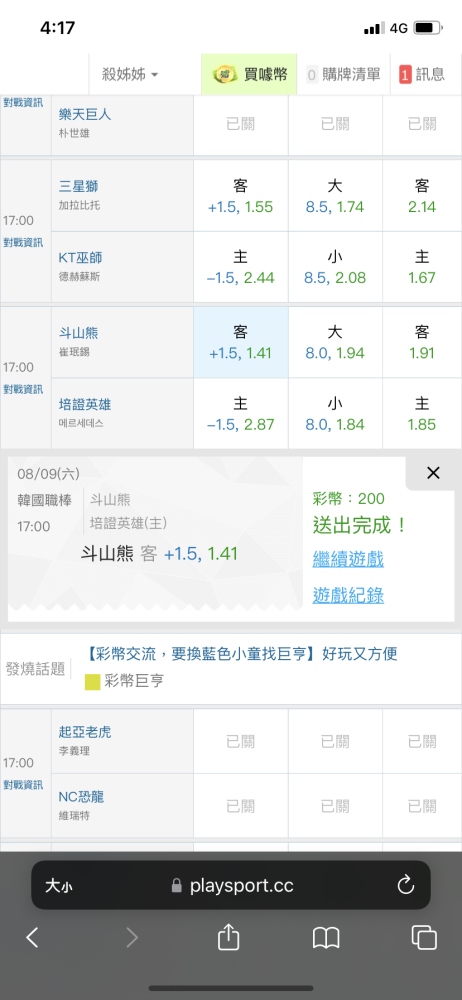The height and width of the screenshot is (1000, 462).
Task: Show Safari tabs overview icon
Action: click(424, 938)
